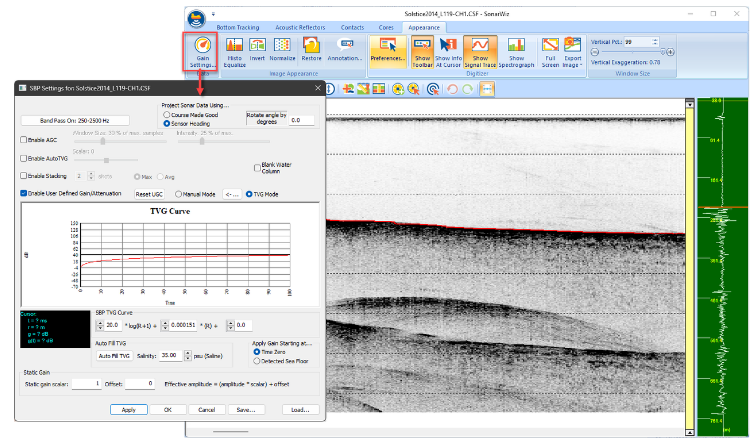Enable the AGC checkbox
750x439 pixels.
(x=23, y=140)
